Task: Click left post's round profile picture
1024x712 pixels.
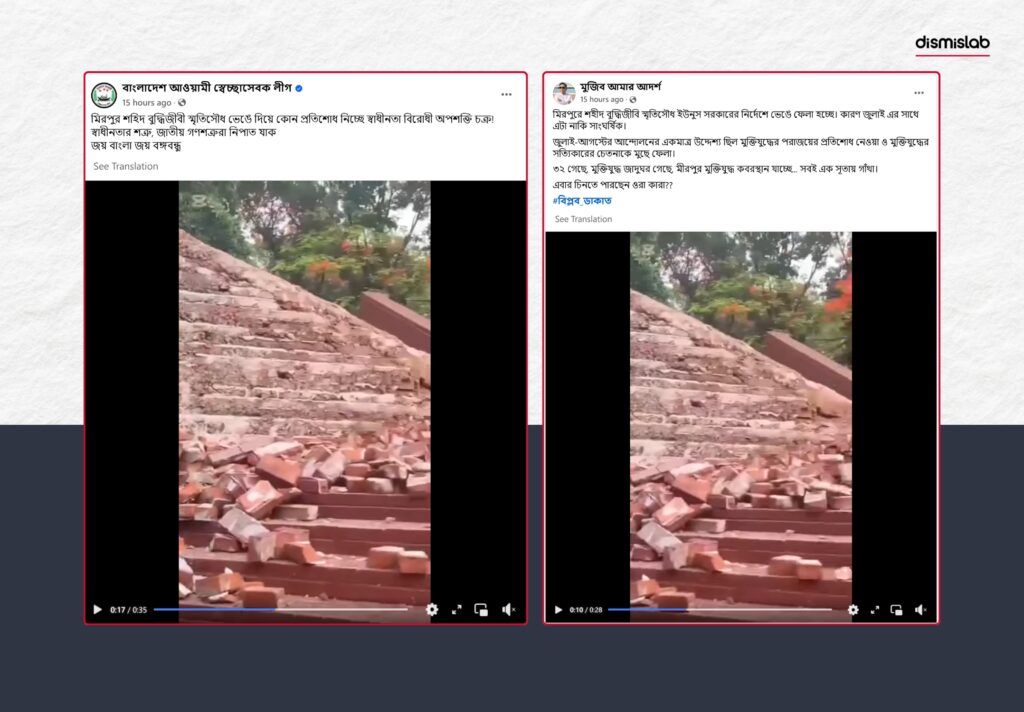Action: point(104,95)
